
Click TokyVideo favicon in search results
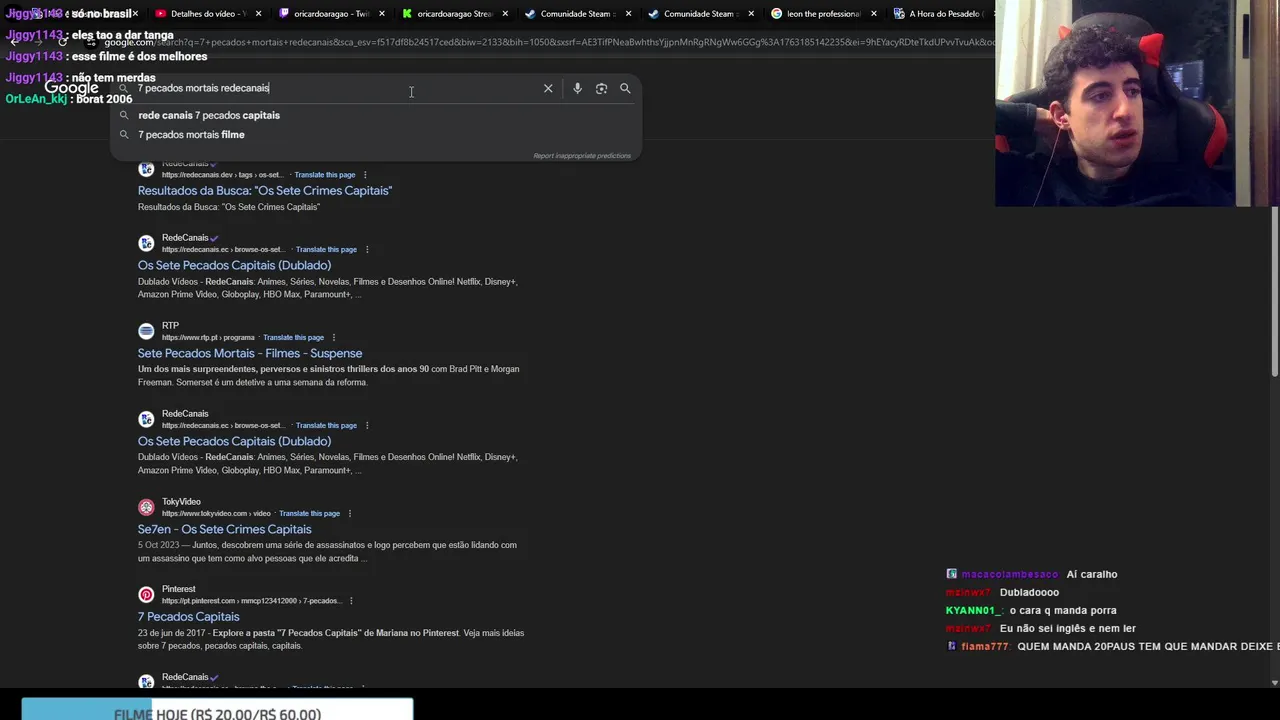146,507
